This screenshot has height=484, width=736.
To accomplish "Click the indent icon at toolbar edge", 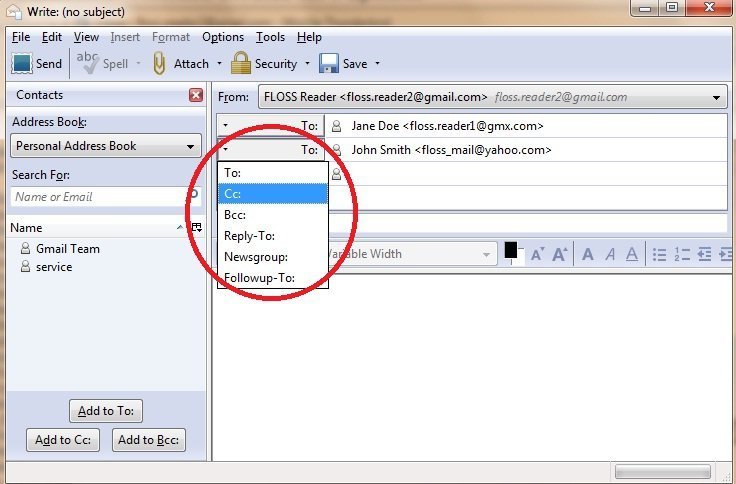I will pos(726,254).
